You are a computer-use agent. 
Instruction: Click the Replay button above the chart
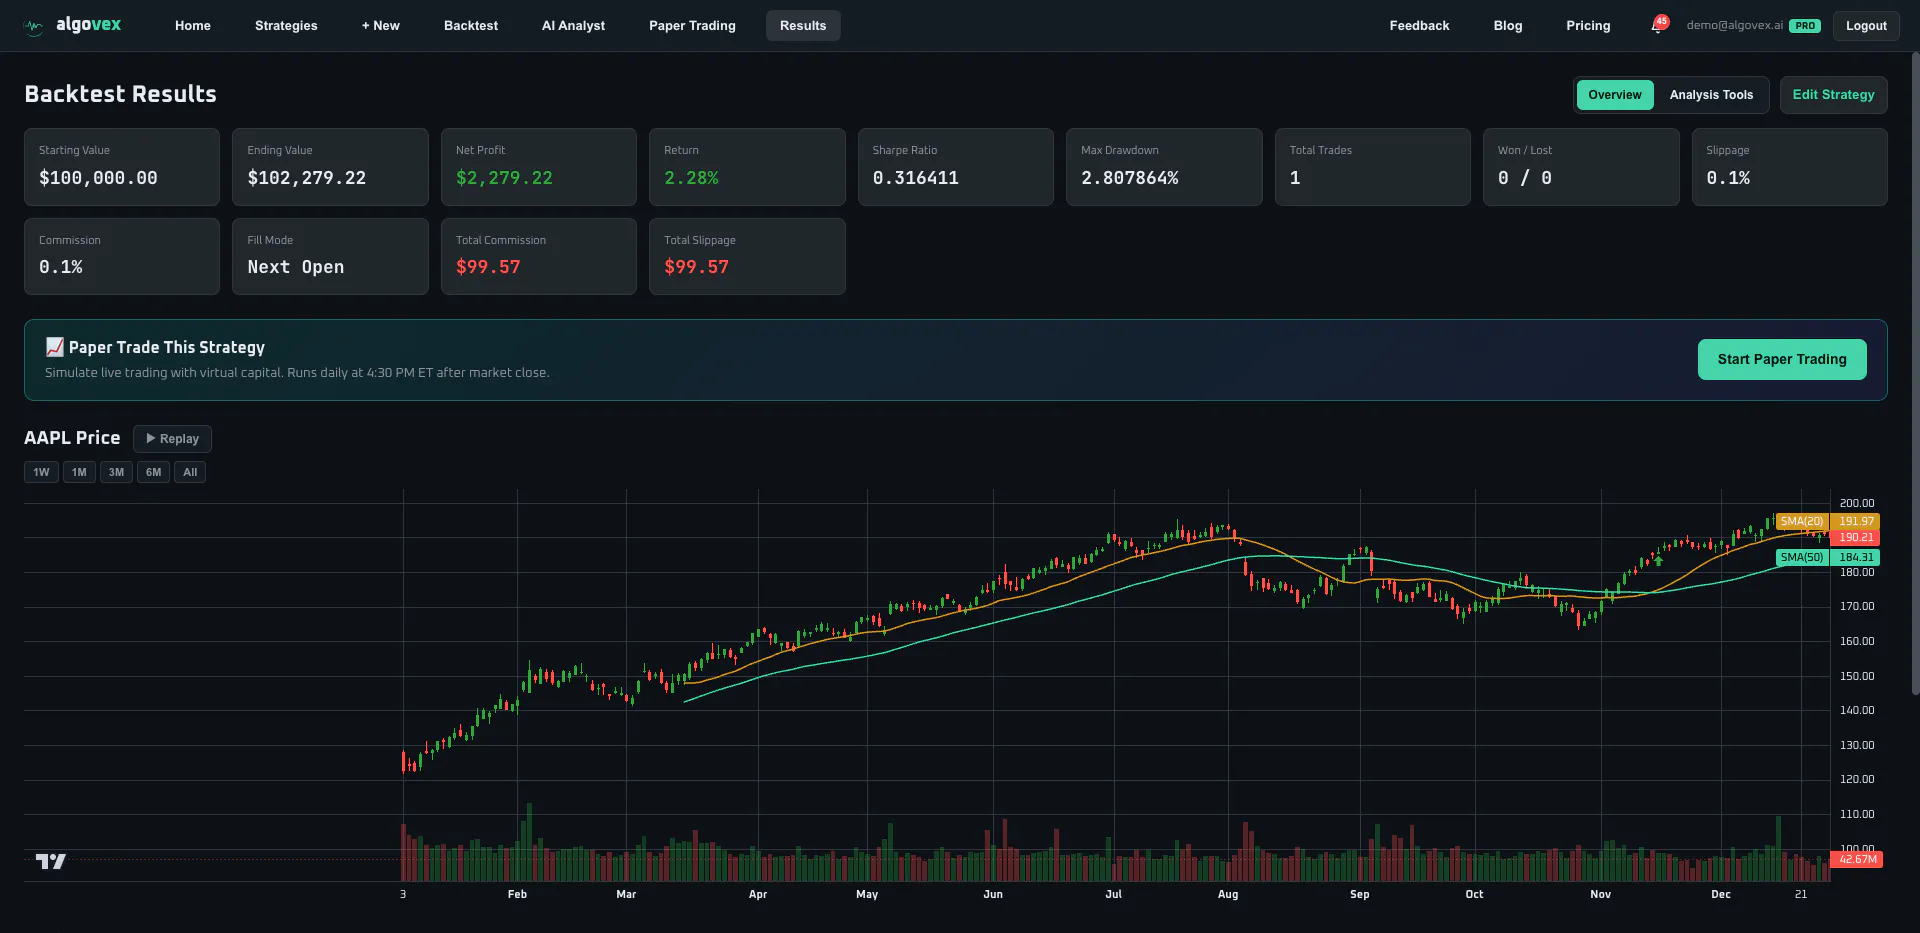[172, 439]
